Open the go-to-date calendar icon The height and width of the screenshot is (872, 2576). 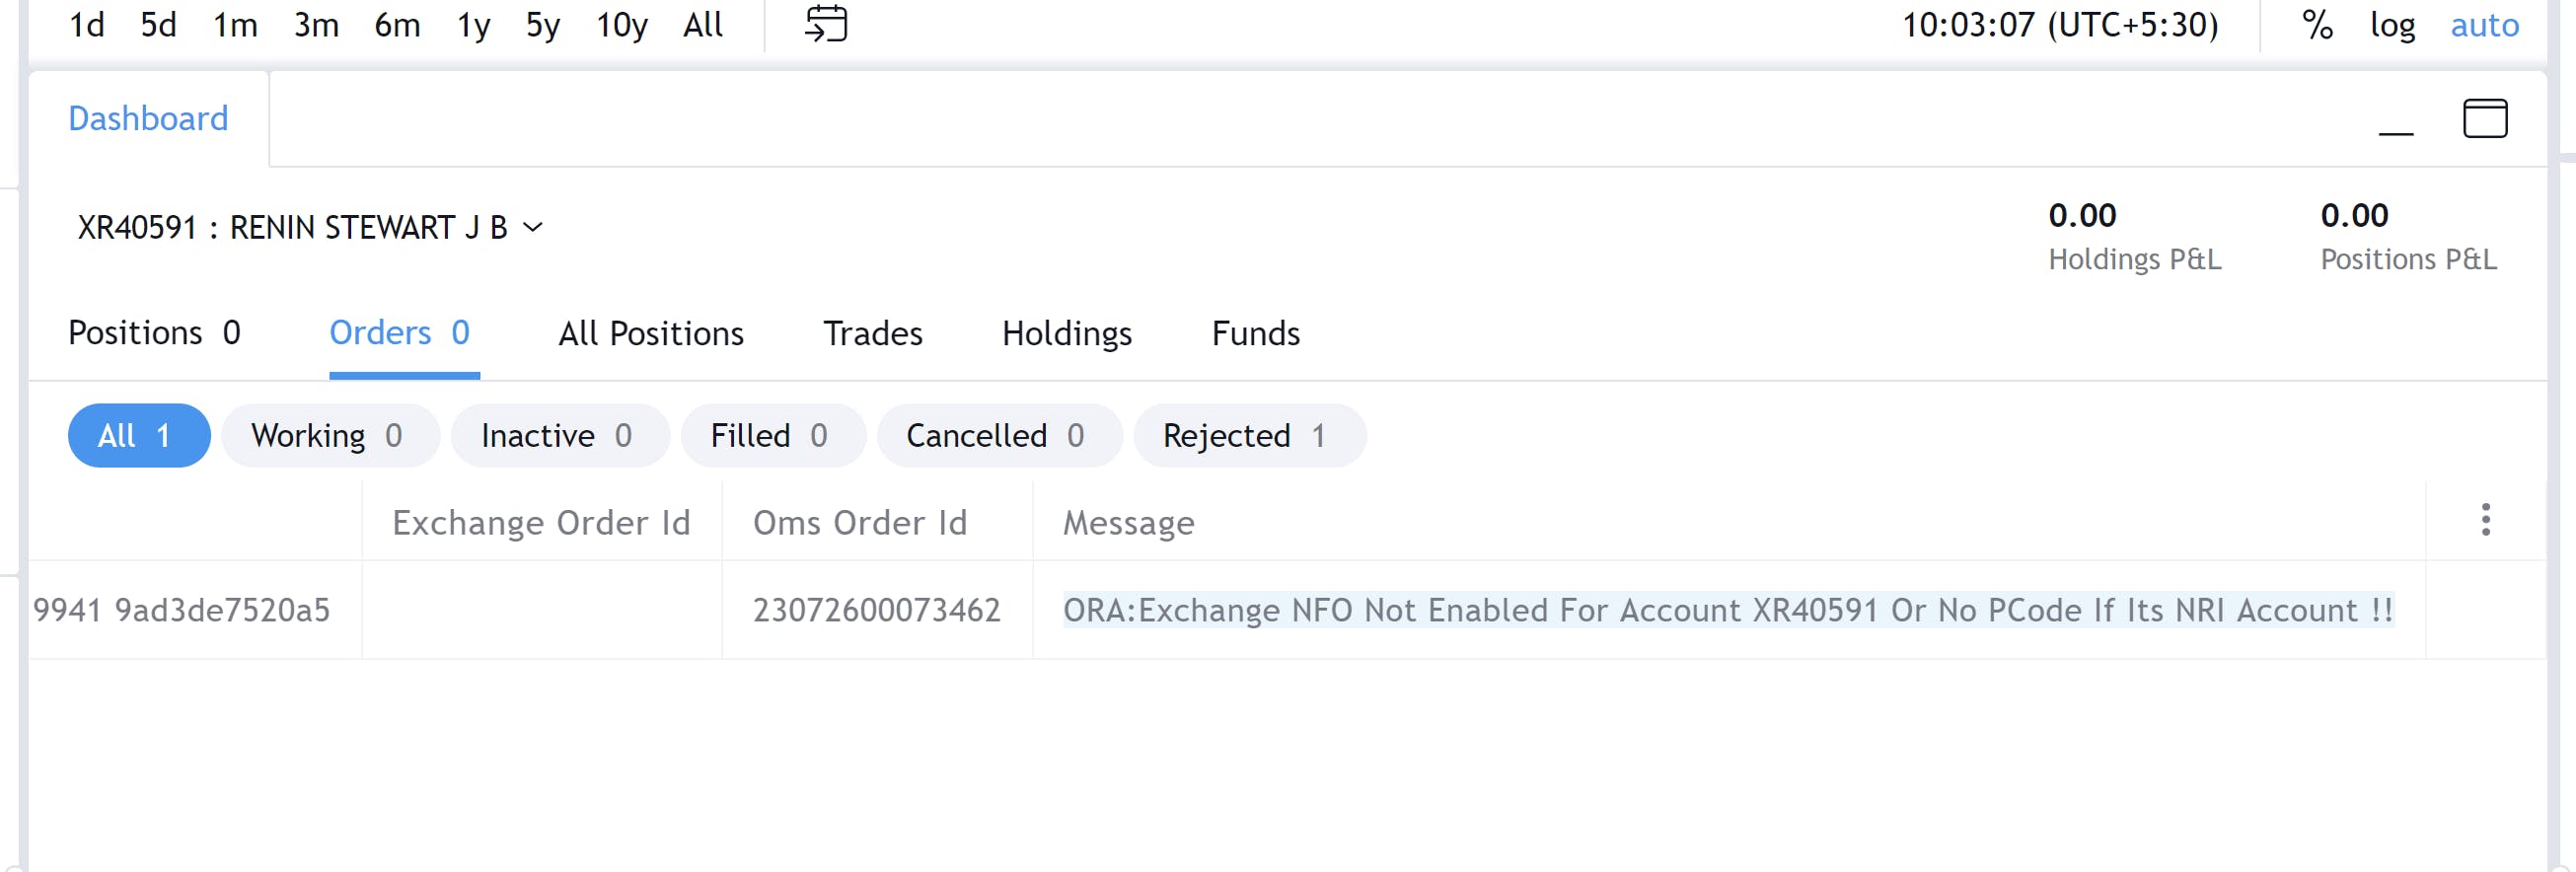coord(826,24)
